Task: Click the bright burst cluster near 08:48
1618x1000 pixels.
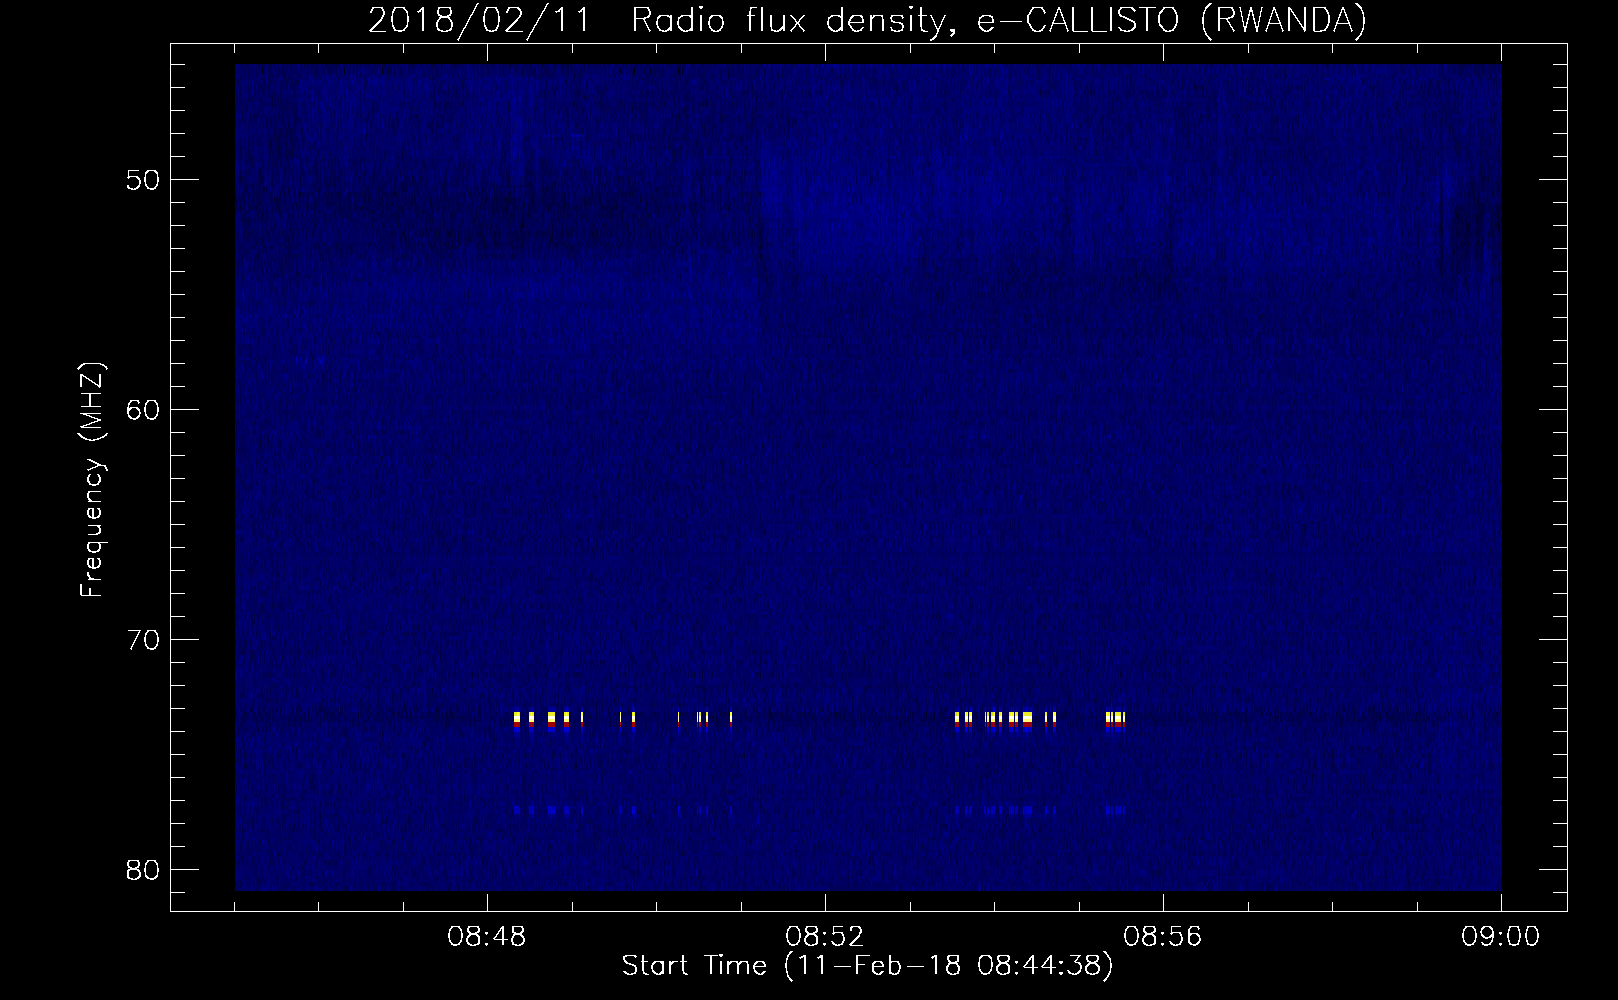Action: coord(548,722)
